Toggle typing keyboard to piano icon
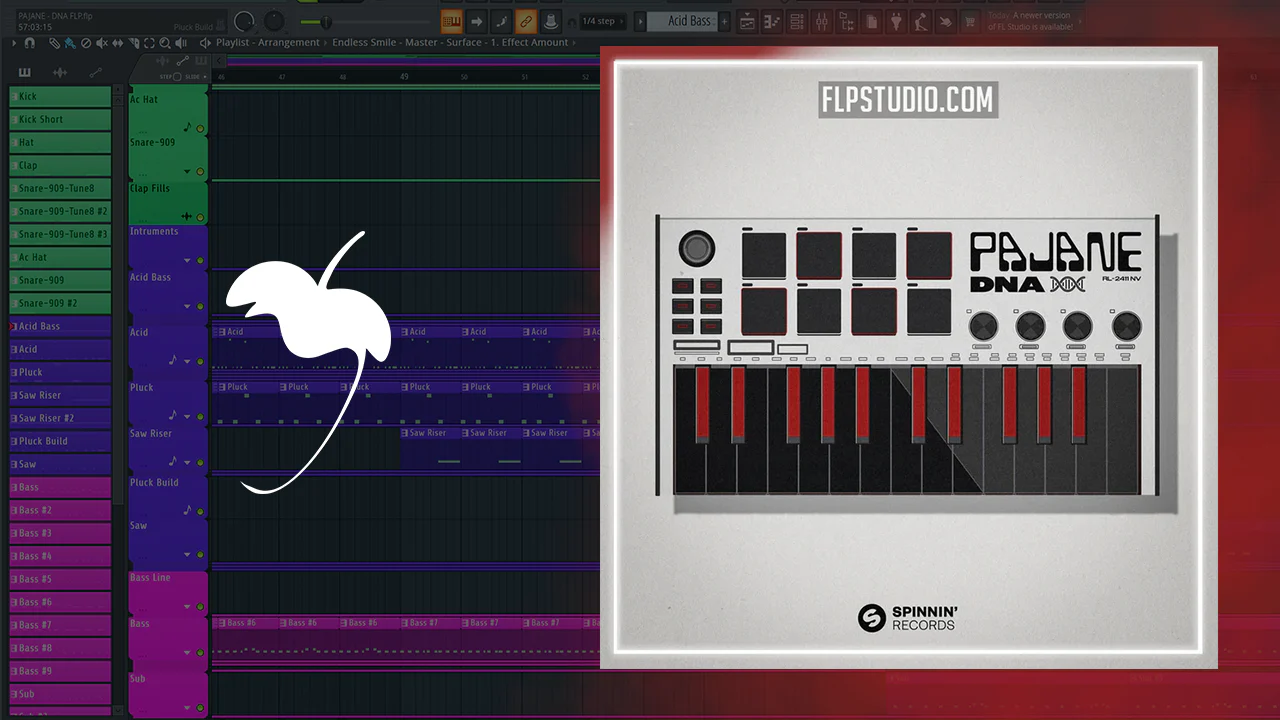 coord(452,21)
